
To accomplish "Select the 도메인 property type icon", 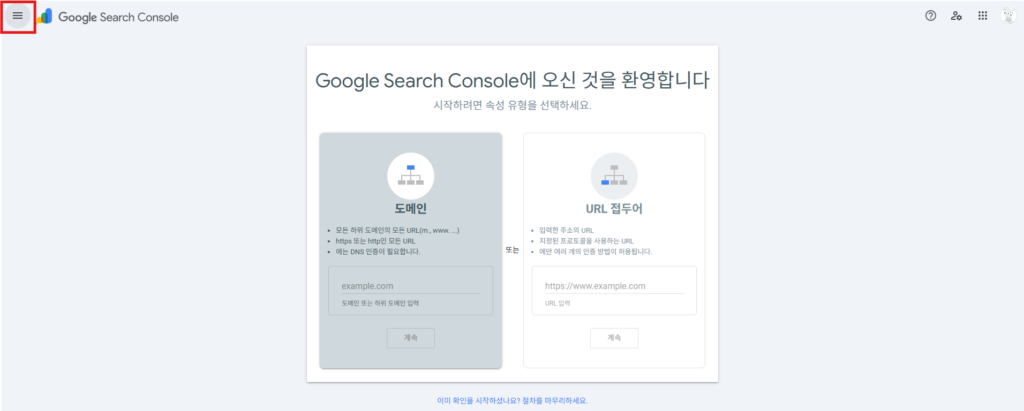I will pos(411,176).
